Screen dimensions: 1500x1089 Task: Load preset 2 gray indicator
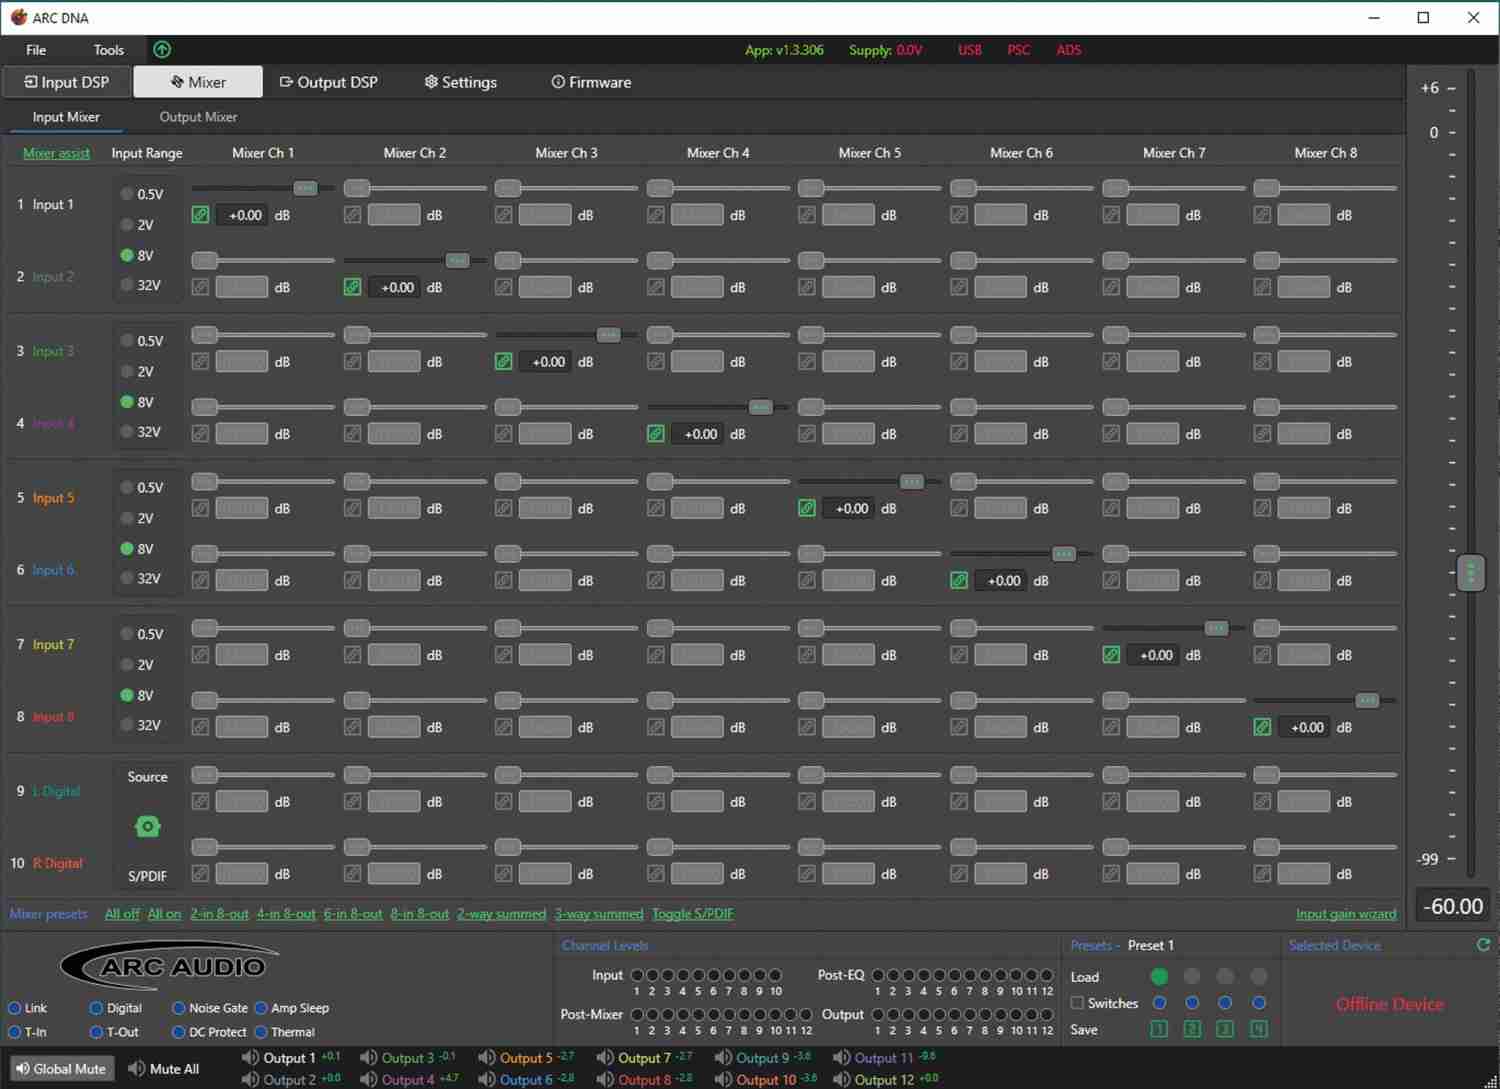1192,976
